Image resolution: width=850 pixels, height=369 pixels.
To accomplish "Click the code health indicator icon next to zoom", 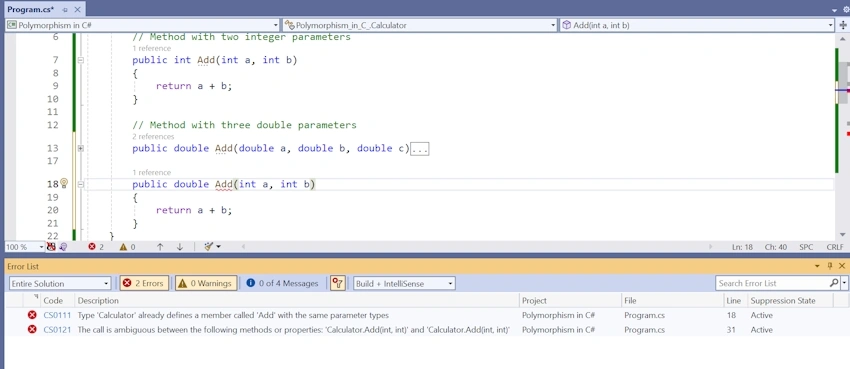I will click(51, 247).
